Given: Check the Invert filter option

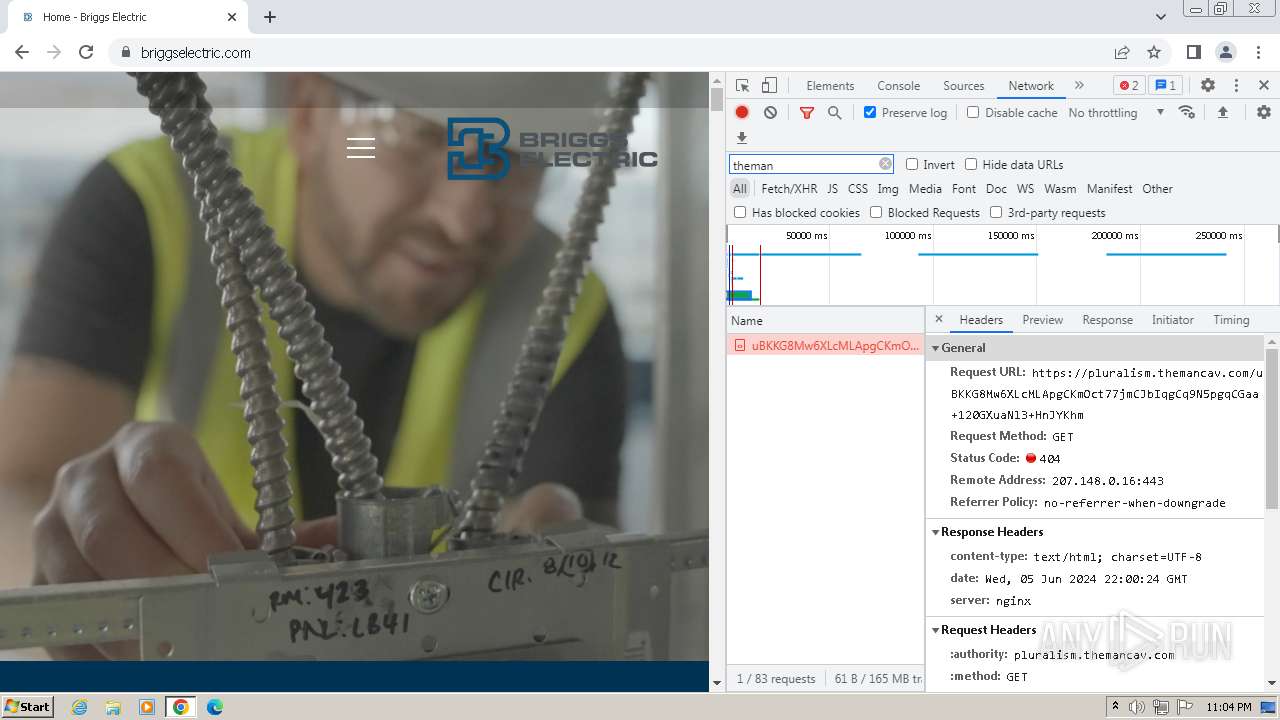Looking at the screenshot, I should [x=912, y=164].
